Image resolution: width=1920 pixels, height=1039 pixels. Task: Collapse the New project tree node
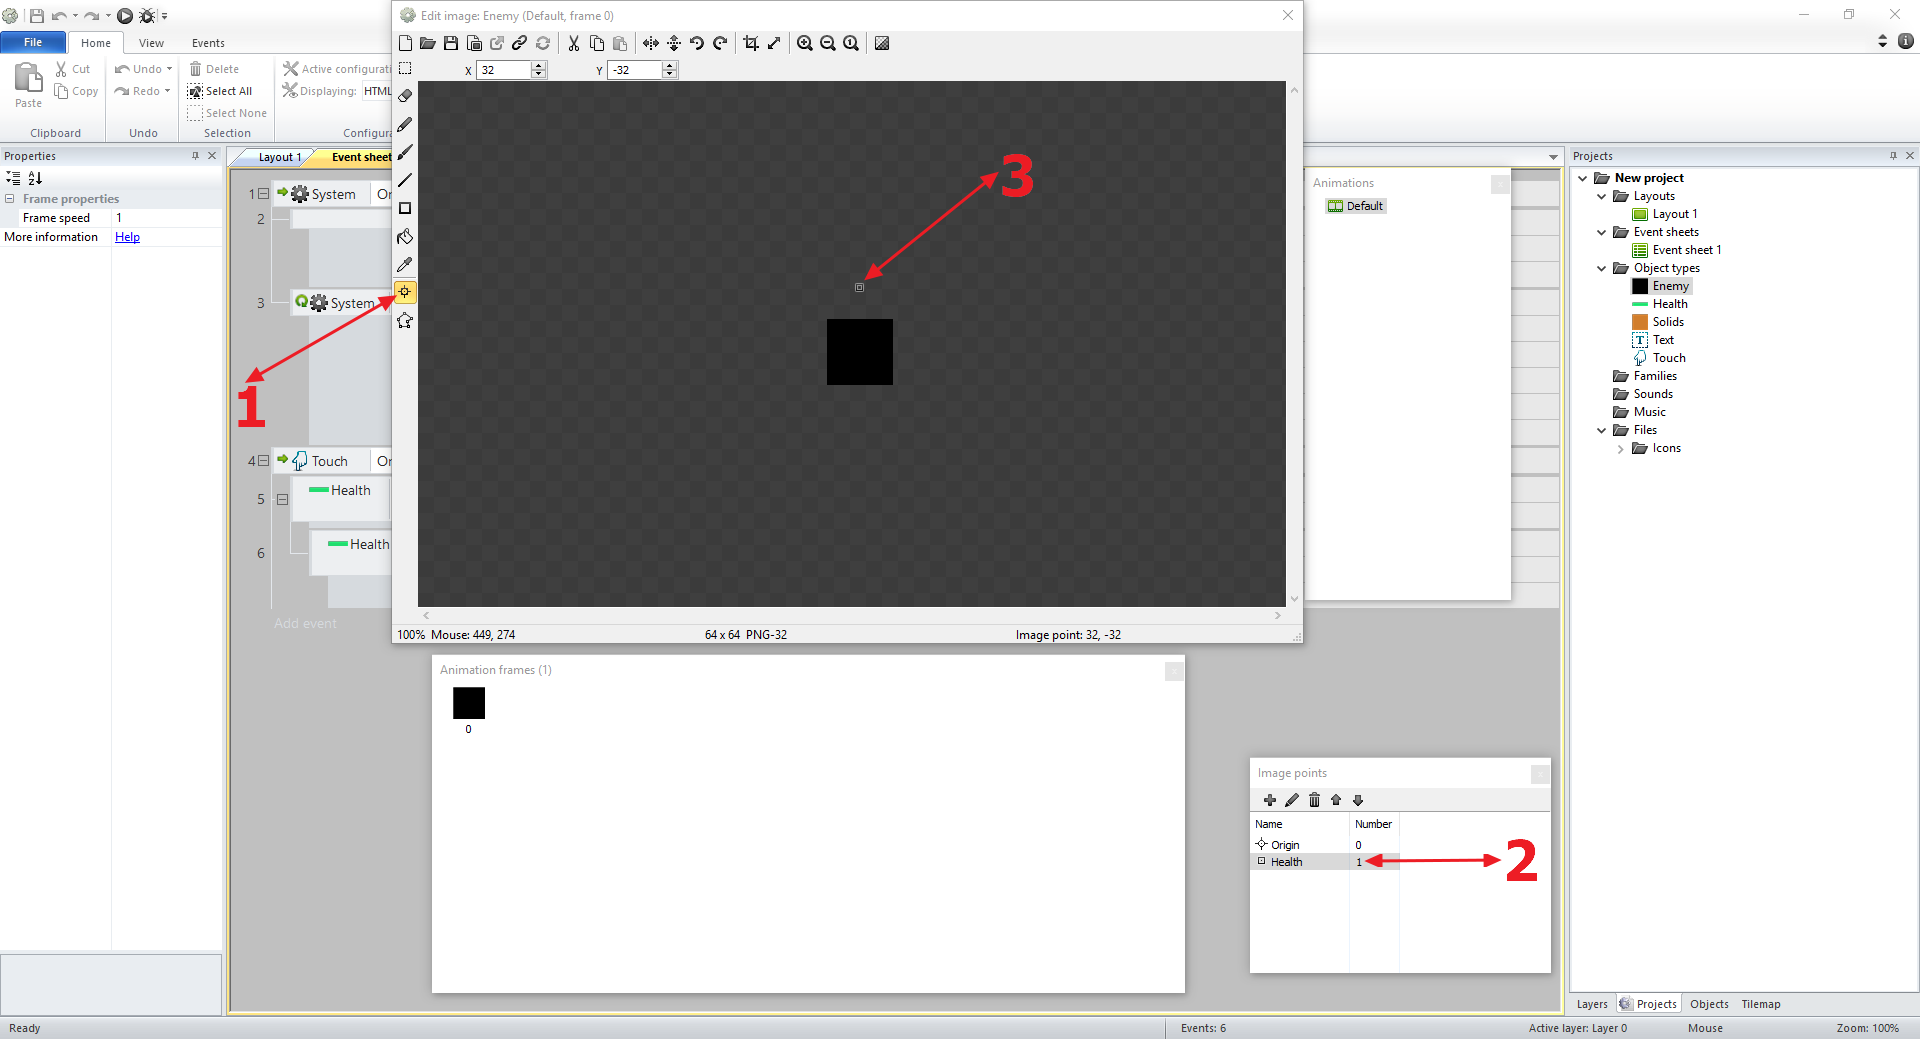tap(1583, 178)
